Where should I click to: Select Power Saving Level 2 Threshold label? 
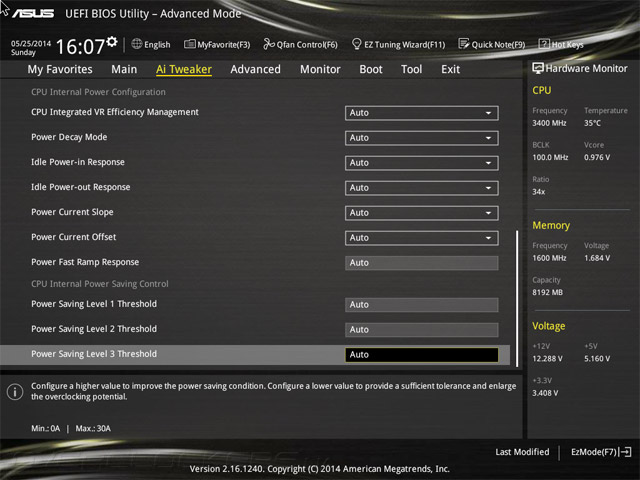point(94,329)
